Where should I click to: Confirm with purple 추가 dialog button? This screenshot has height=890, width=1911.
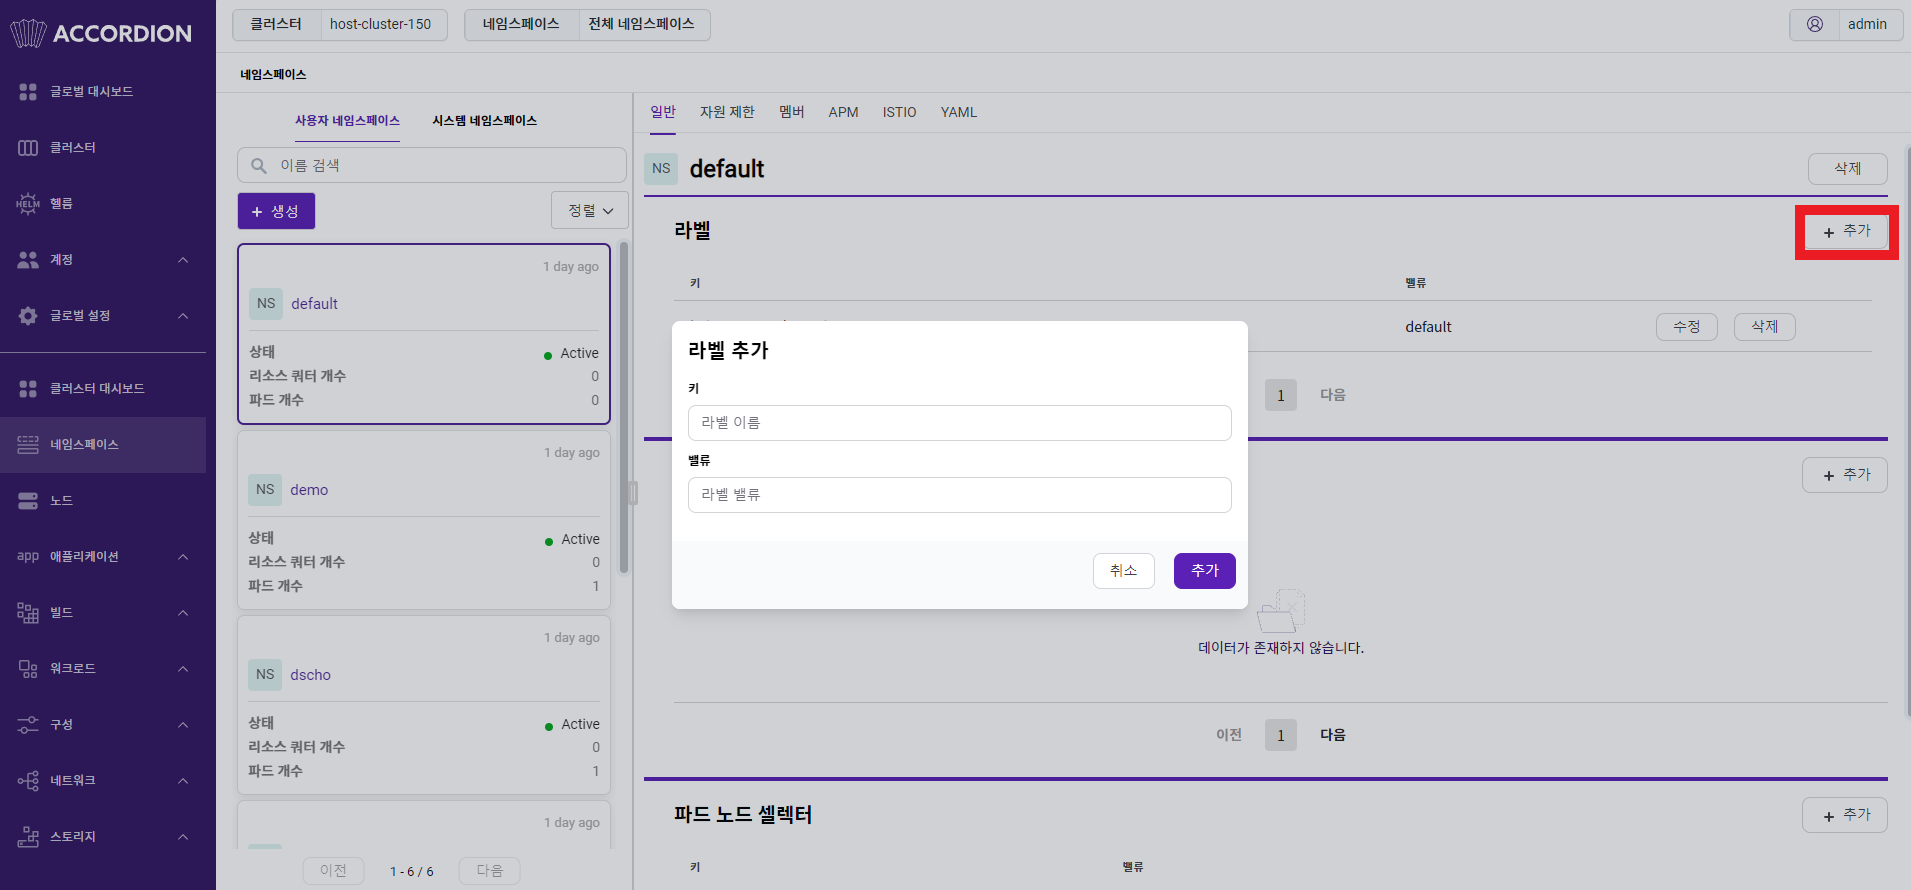pyautogui.click(x=1205, y=571)
